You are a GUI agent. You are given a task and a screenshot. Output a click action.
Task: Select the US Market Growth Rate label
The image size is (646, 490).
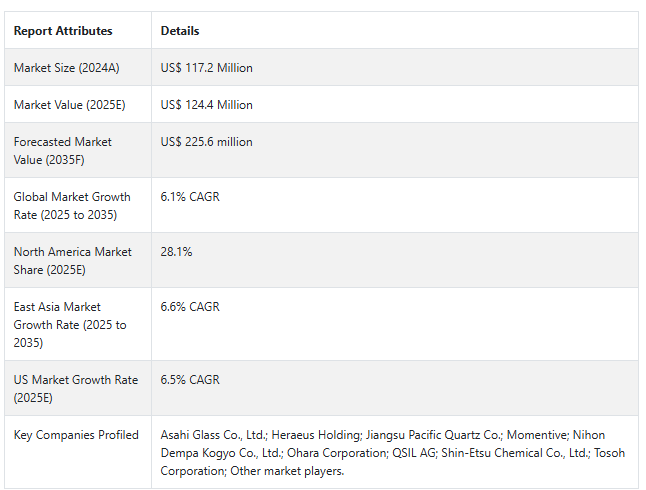(x=75, y=388)
